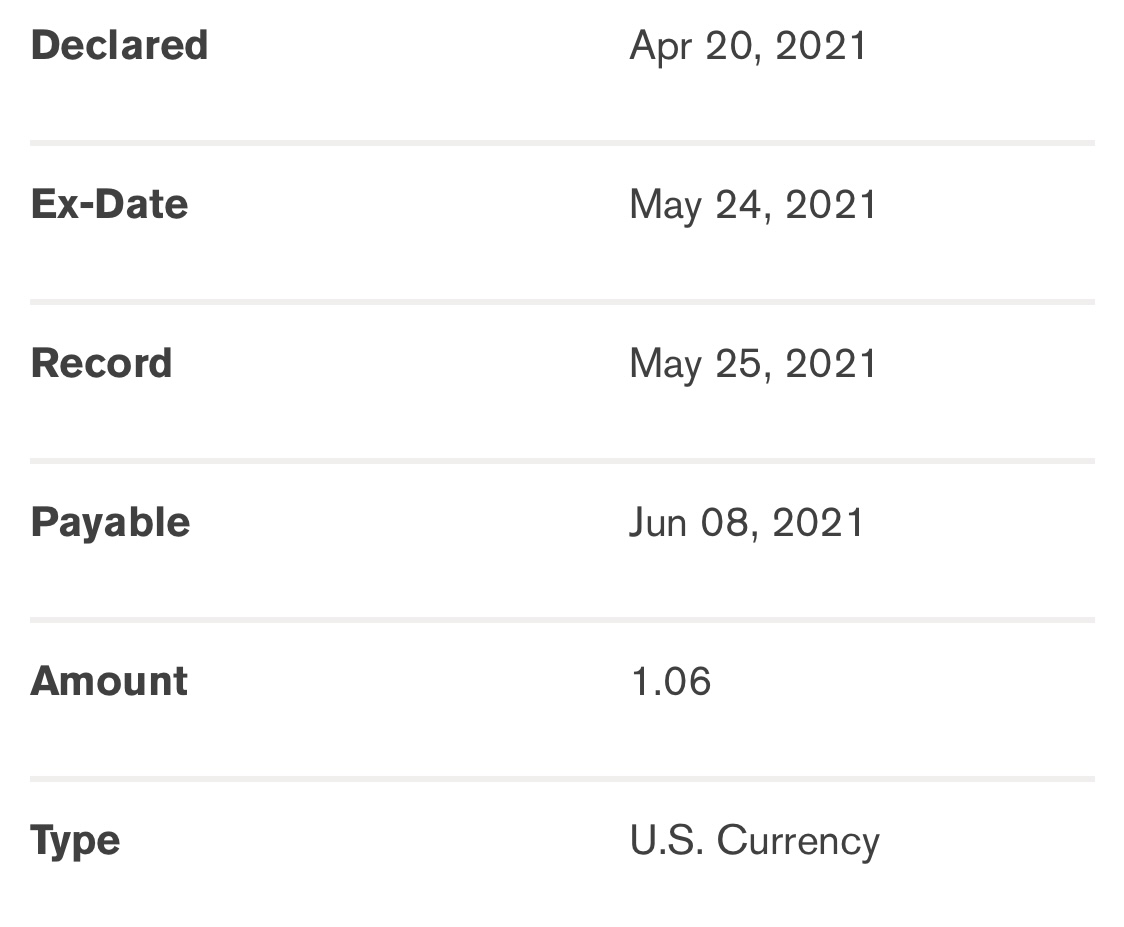Click divider line below the Amount row
The width and height of the screenshot is (1124, 927).
(562, 779)
